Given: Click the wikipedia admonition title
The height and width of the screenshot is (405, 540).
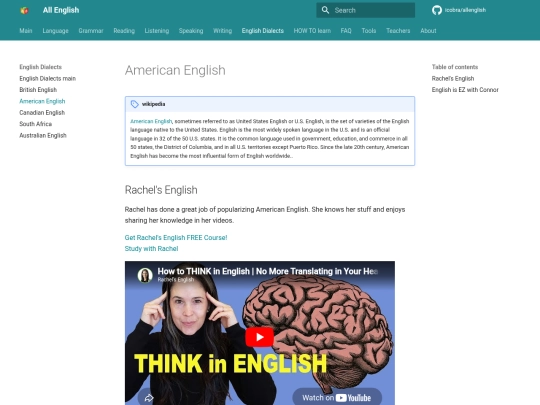Looking at the screenshot, I should [153, 104].
